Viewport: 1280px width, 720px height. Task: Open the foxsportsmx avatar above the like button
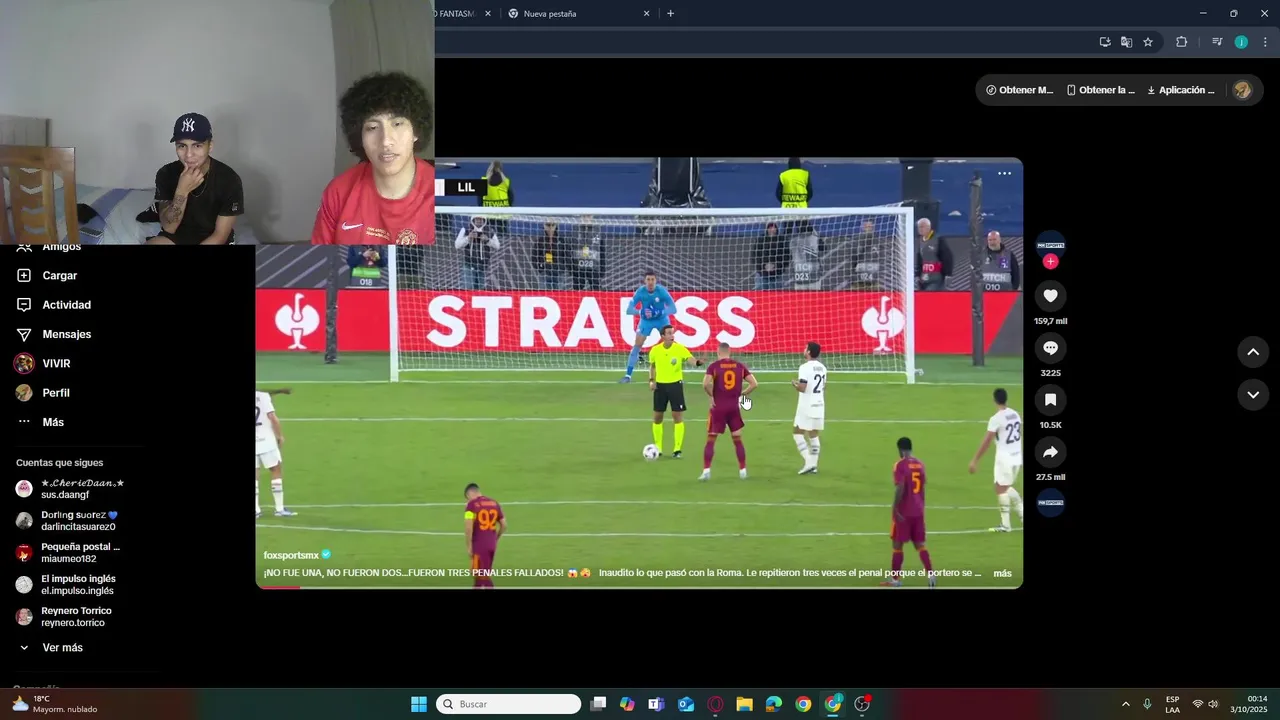pyautogui.click(x=1050, y=245)
